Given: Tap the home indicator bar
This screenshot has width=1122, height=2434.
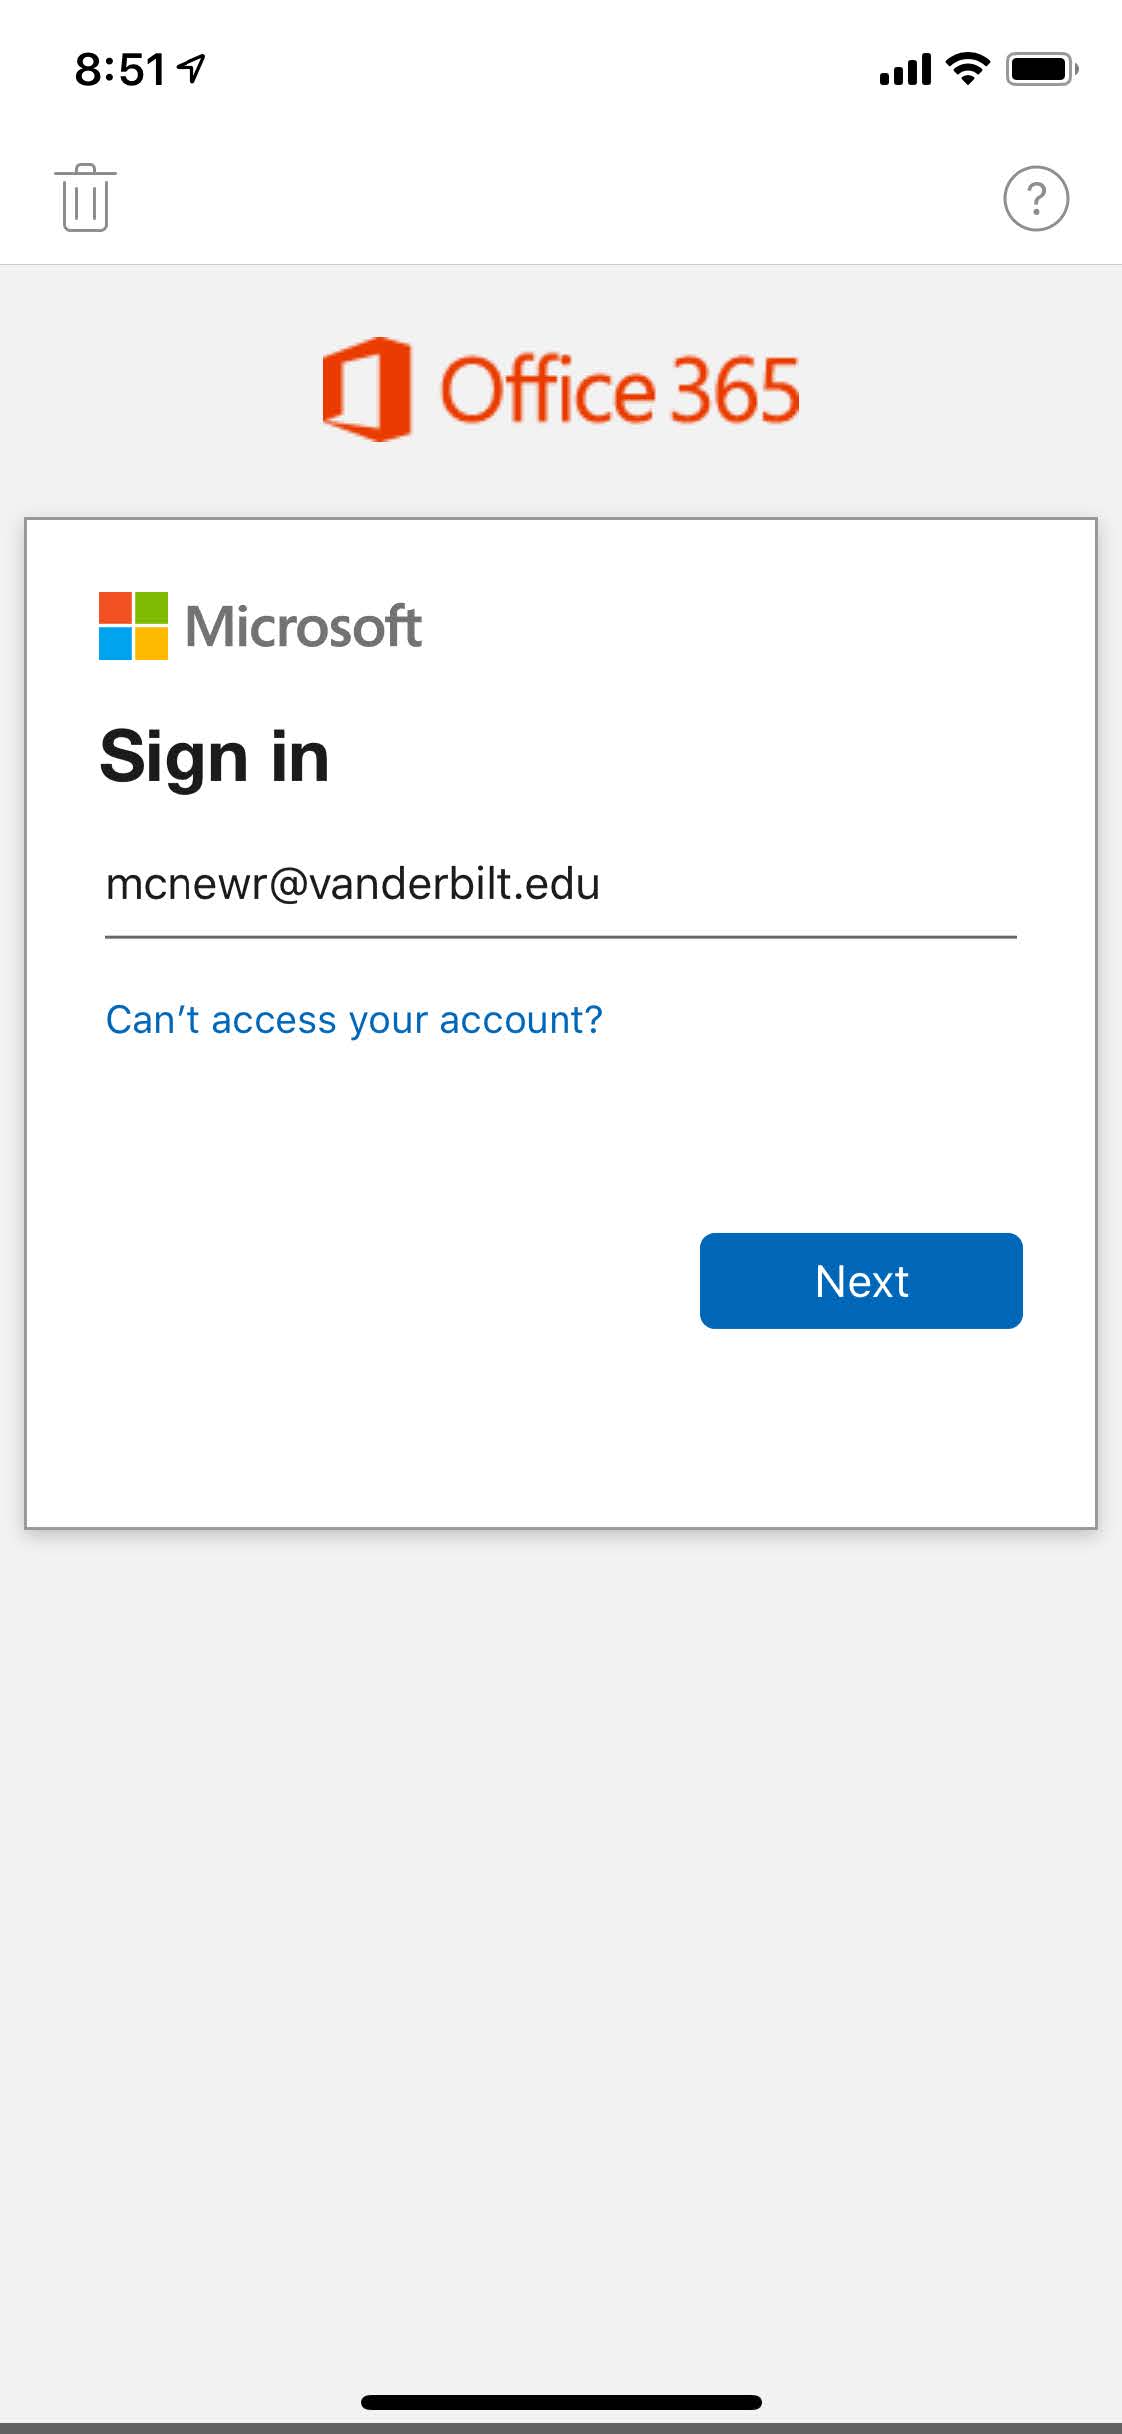Looking at the screenshot, I should click(x=561, y=2402).
